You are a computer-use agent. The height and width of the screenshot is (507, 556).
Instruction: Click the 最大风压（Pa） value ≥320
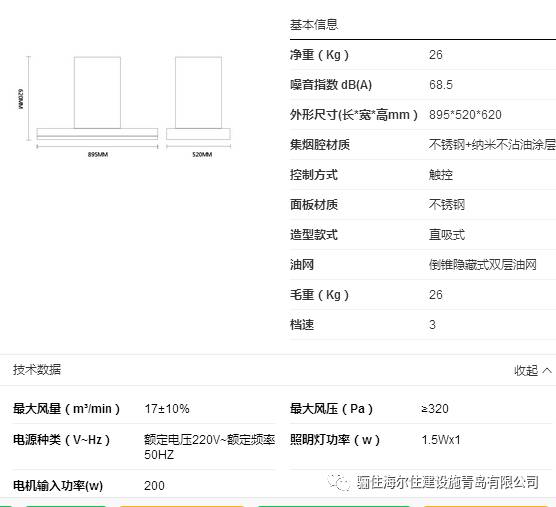(x=435, y=409)
